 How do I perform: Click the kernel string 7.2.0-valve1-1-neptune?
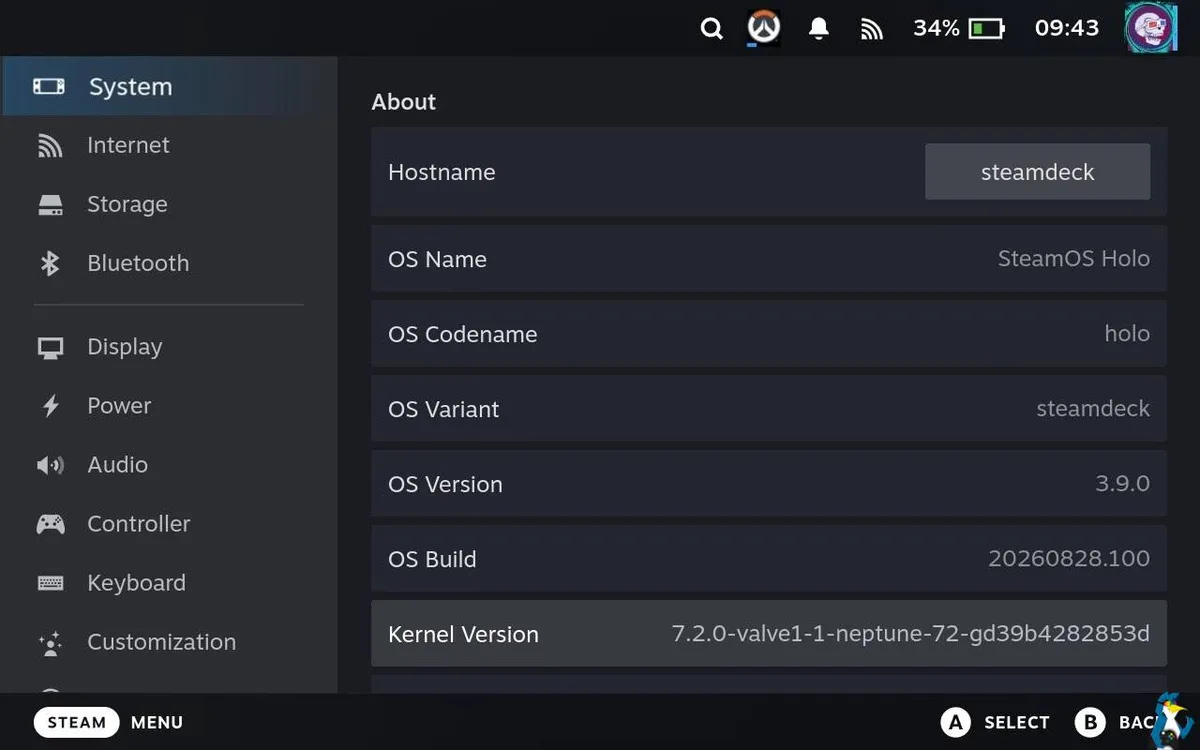910,634
